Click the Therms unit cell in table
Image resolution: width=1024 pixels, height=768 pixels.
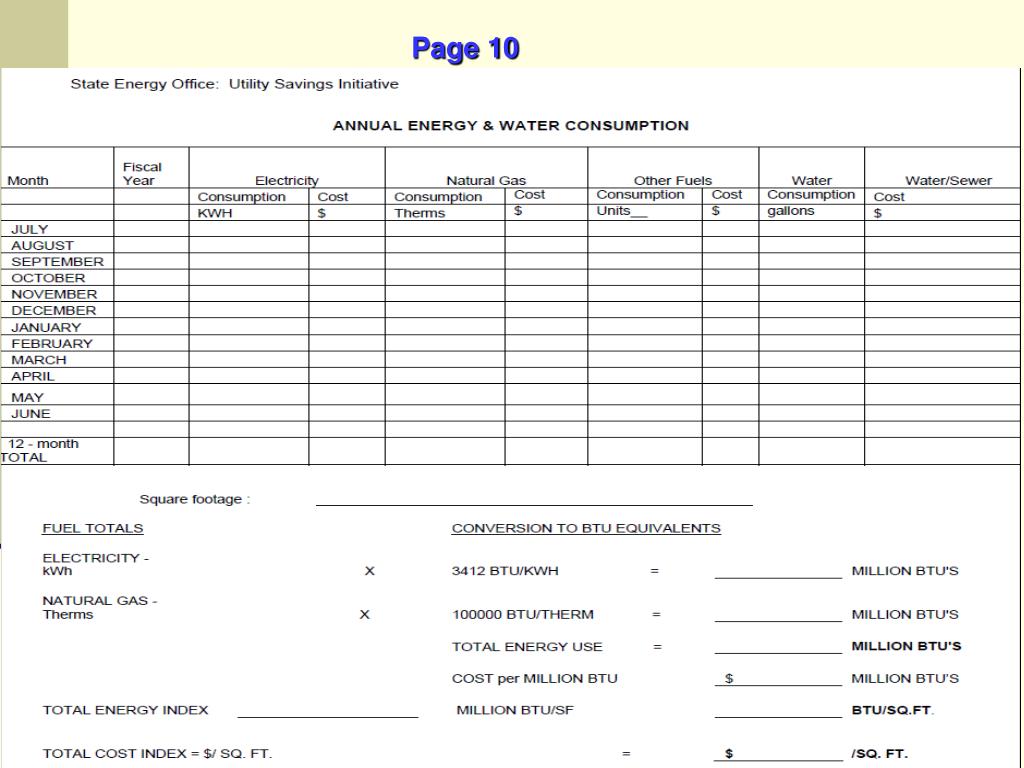pyautogui.click(x=419, y=213)
